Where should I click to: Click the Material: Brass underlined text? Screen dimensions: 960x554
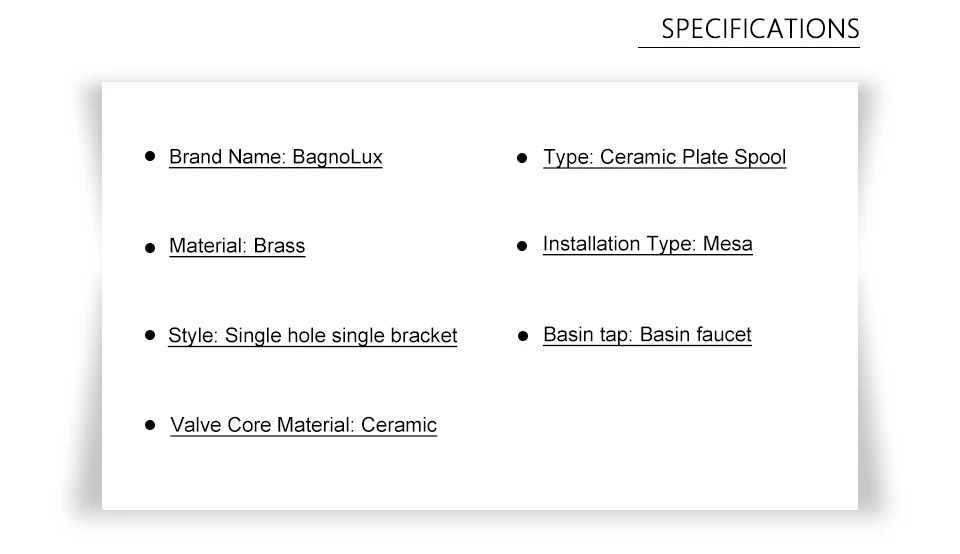tap(237, 246)
